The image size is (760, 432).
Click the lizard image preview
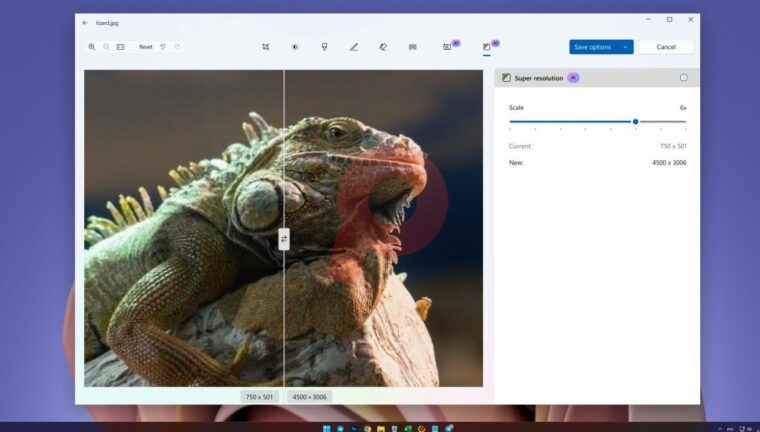(x=284, y=228)
